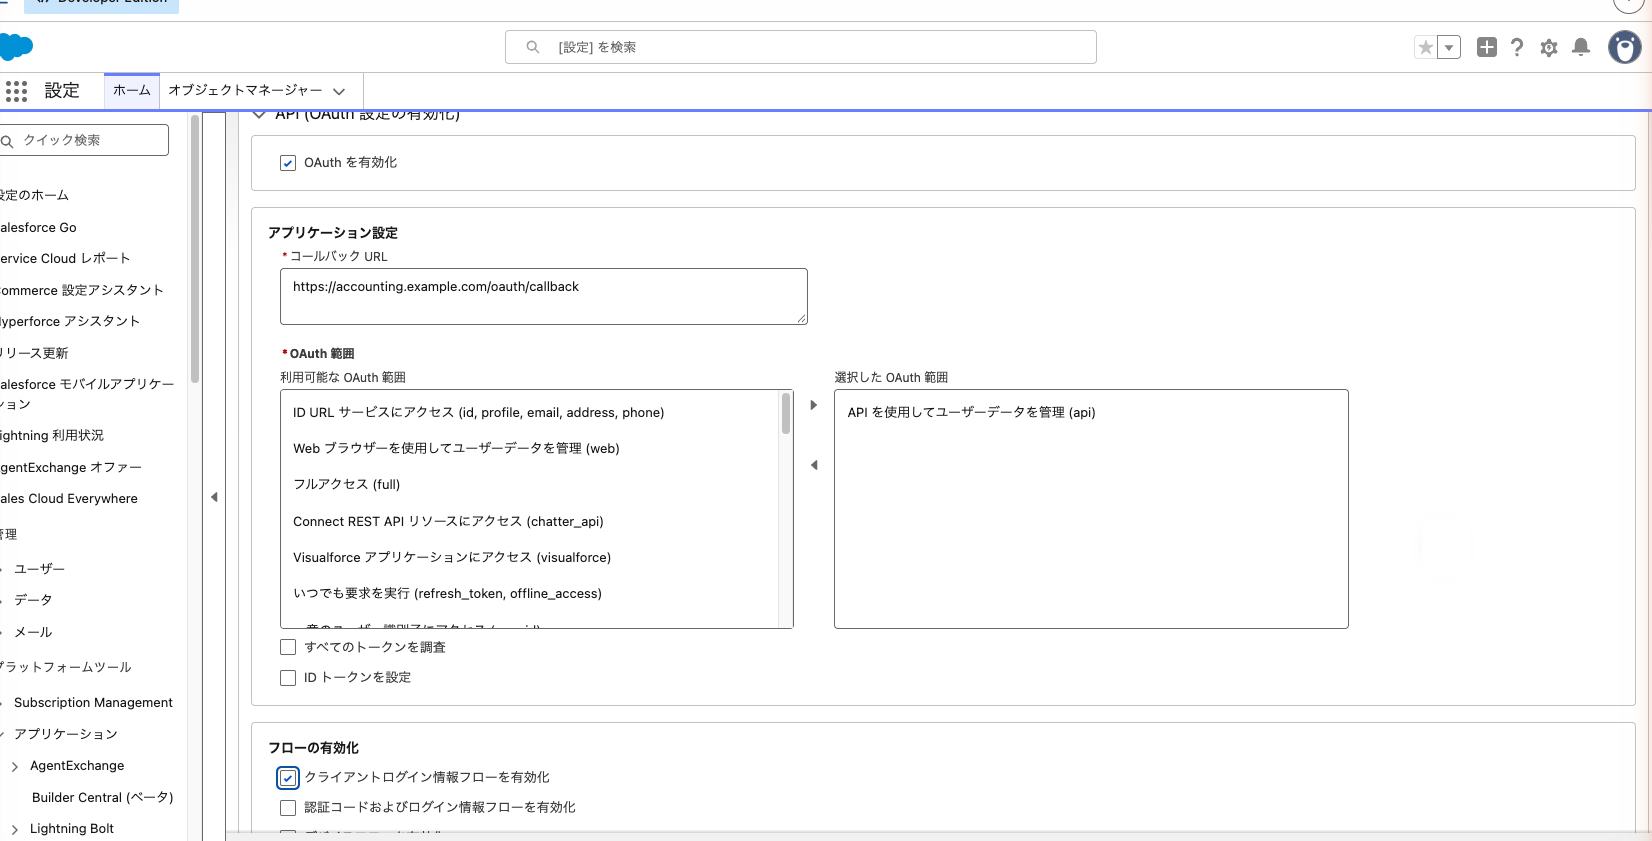Click the Salesforce cloud logo
This screenshot has width=1652, height=841.
pos(16,47)
